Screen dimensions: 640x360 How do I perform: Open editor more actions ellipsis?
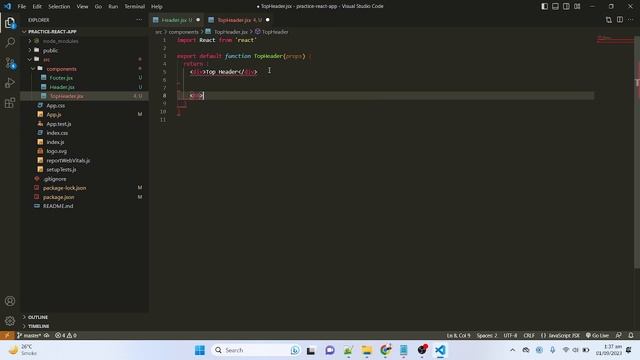[631, 20]
